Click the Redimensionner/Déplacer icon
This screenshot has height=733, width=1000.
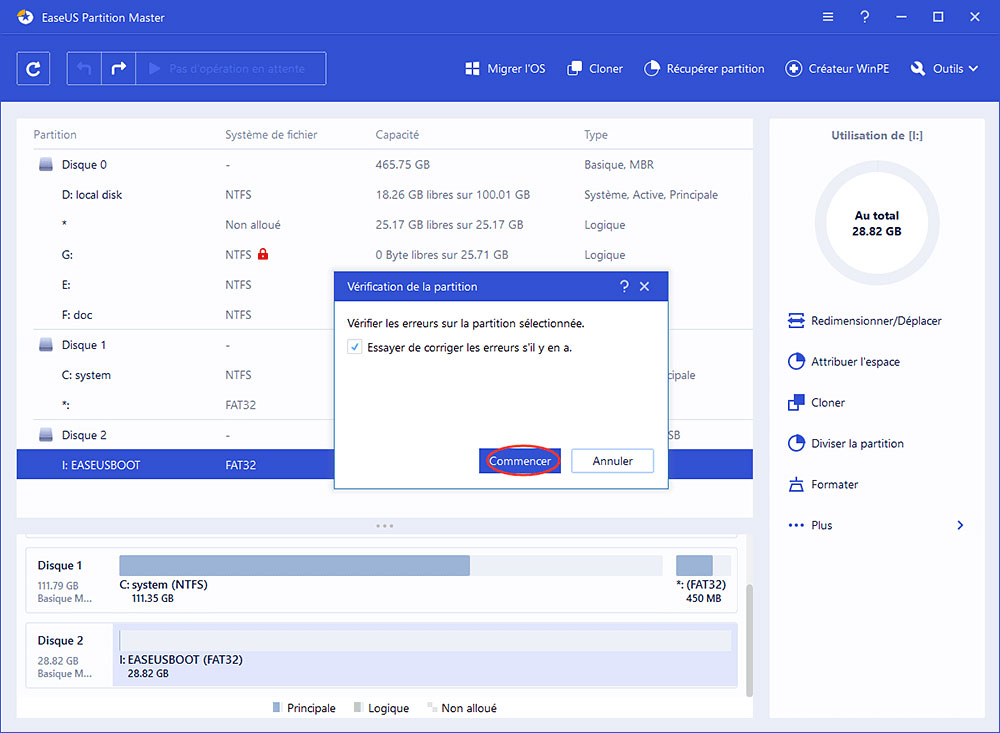pos(796,320)
